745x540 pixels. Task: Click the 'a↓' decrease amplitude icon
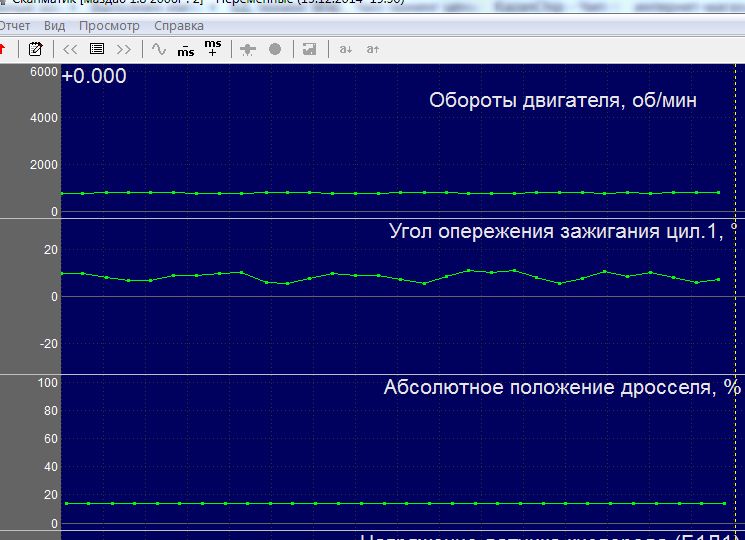pos(345,49)
